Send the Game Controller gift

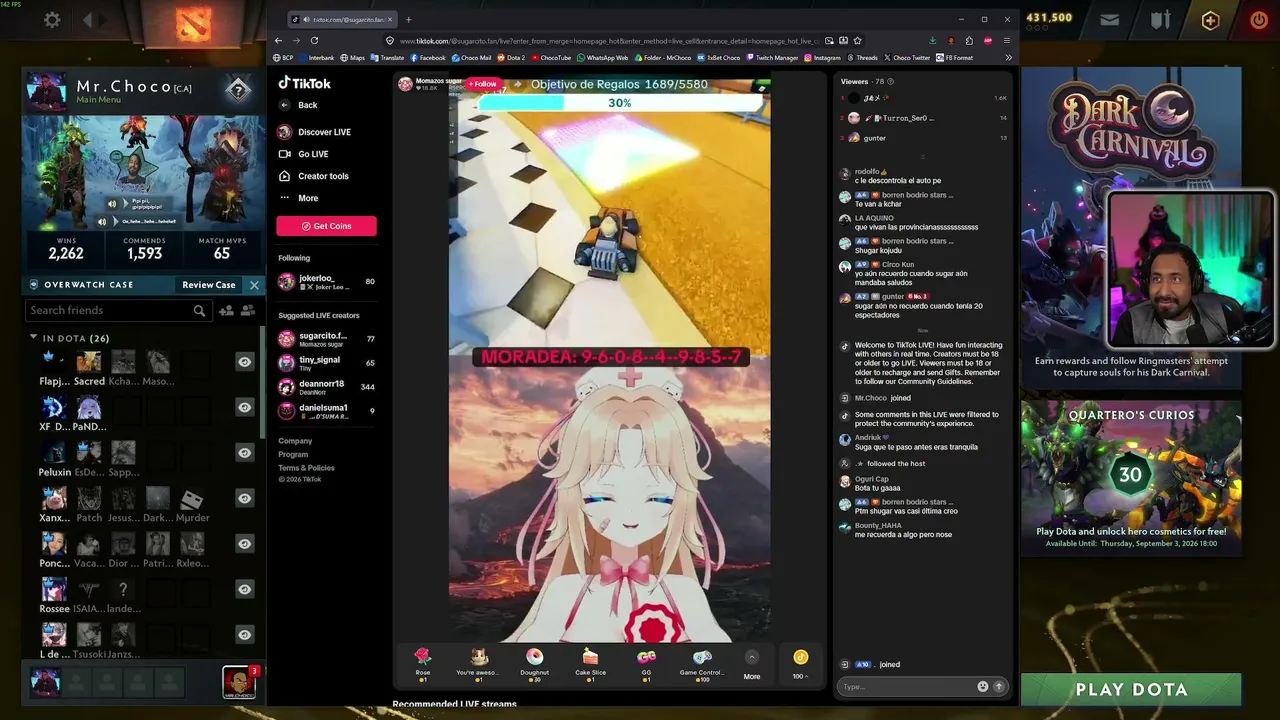[x=702, y=662]
